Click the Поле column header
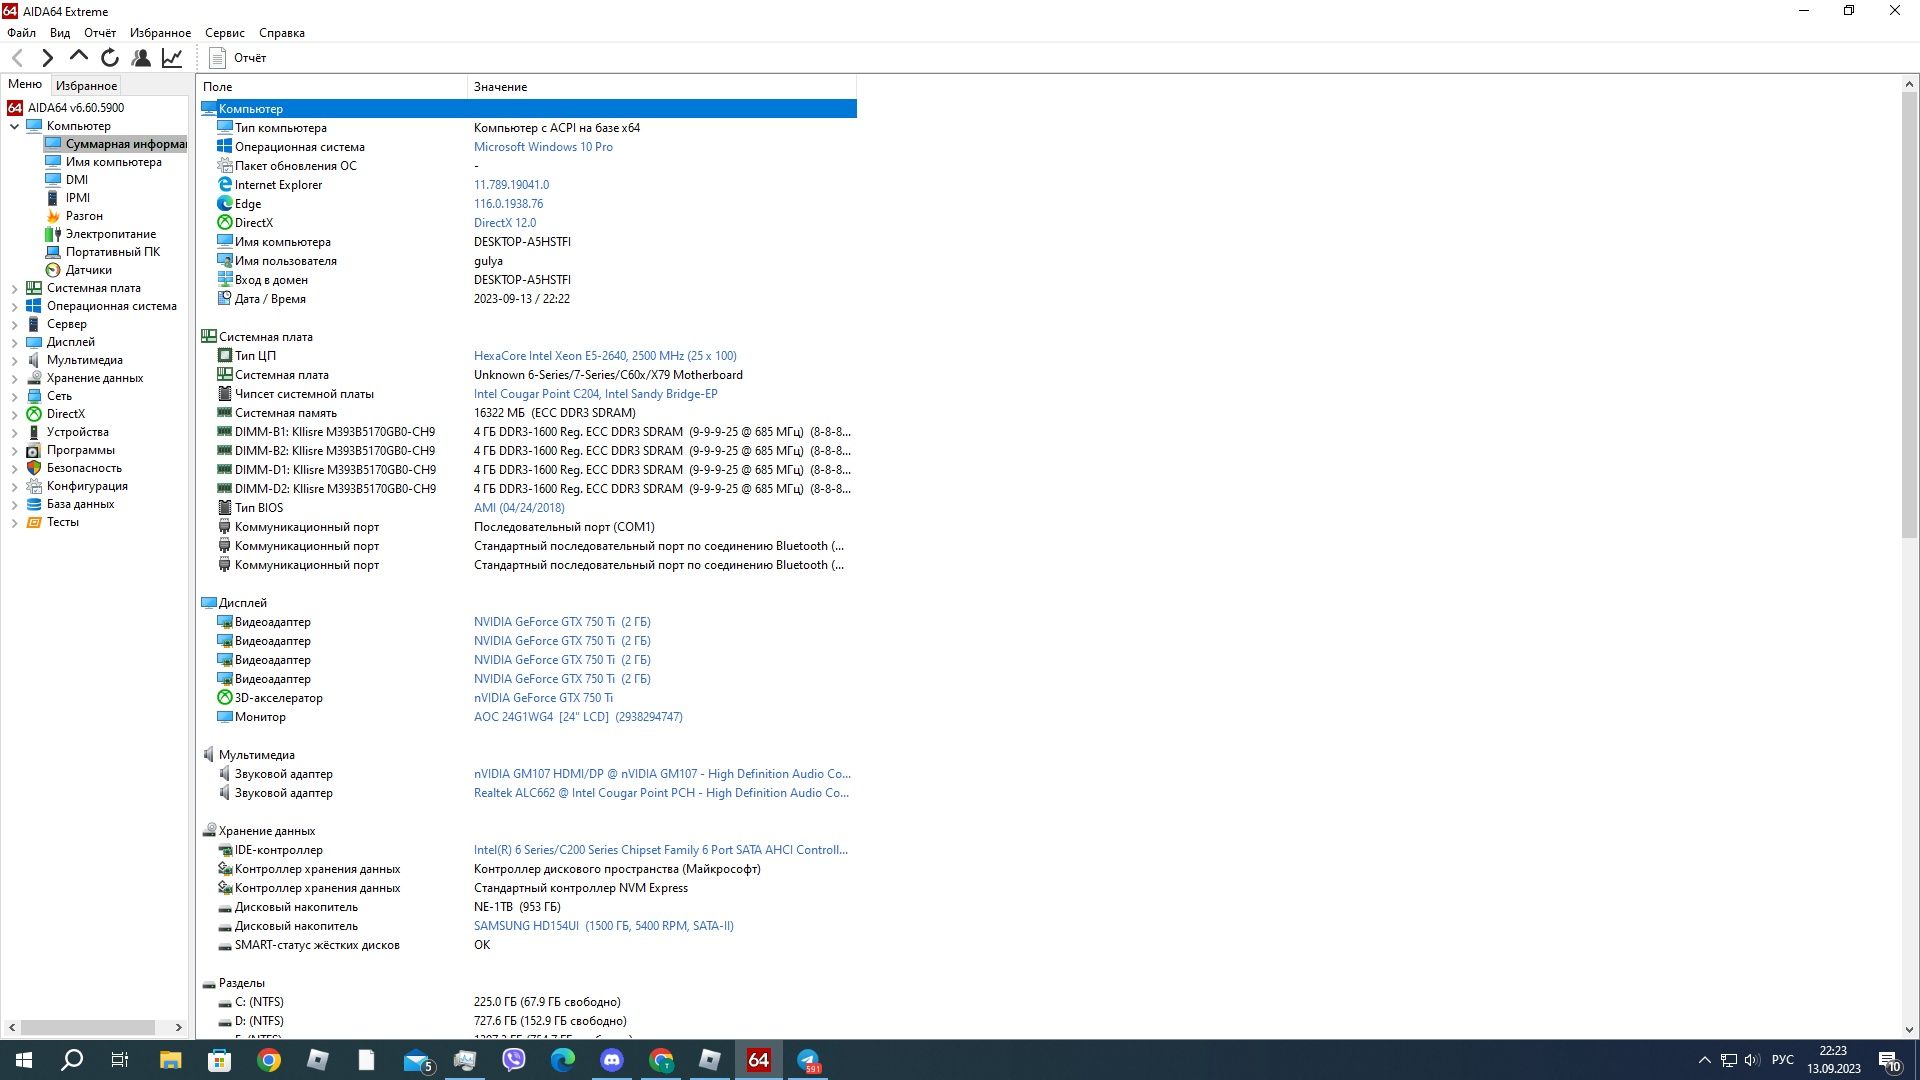 point(331,87)
